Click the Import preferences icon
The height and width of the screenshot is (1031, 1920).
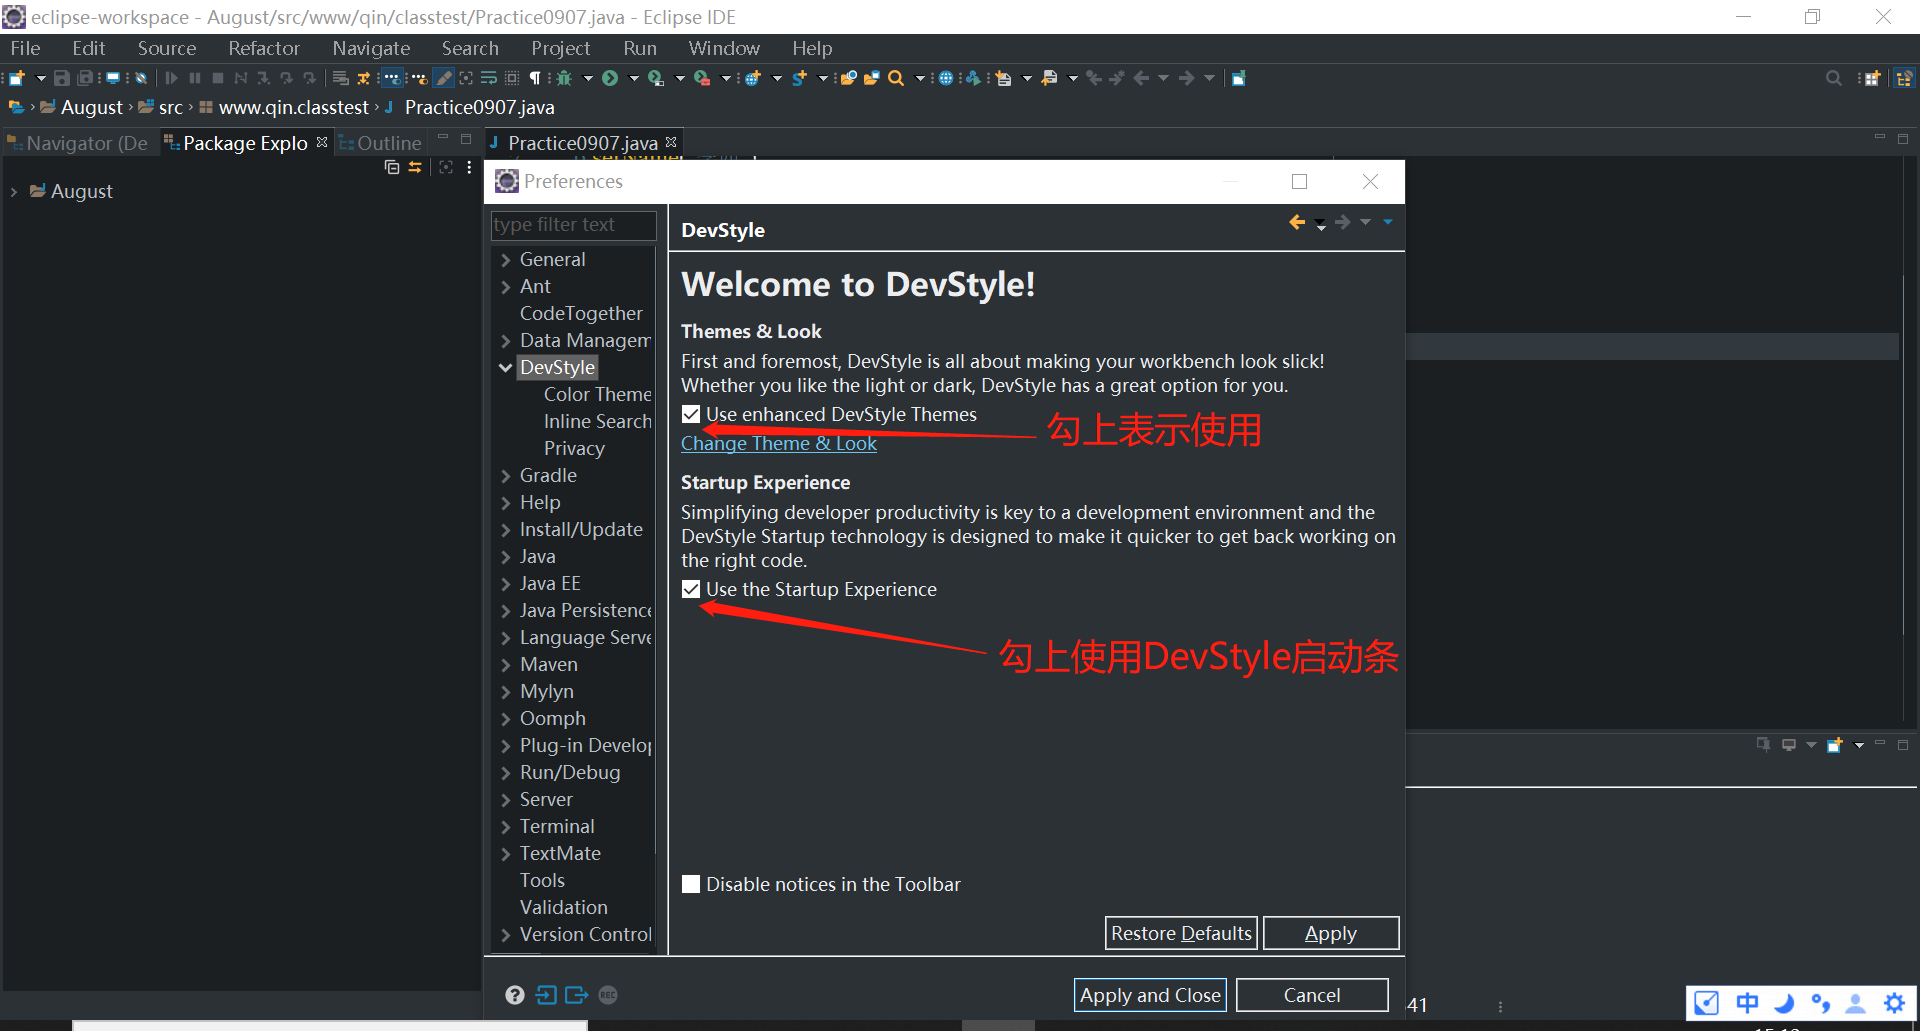pos(546,995)
